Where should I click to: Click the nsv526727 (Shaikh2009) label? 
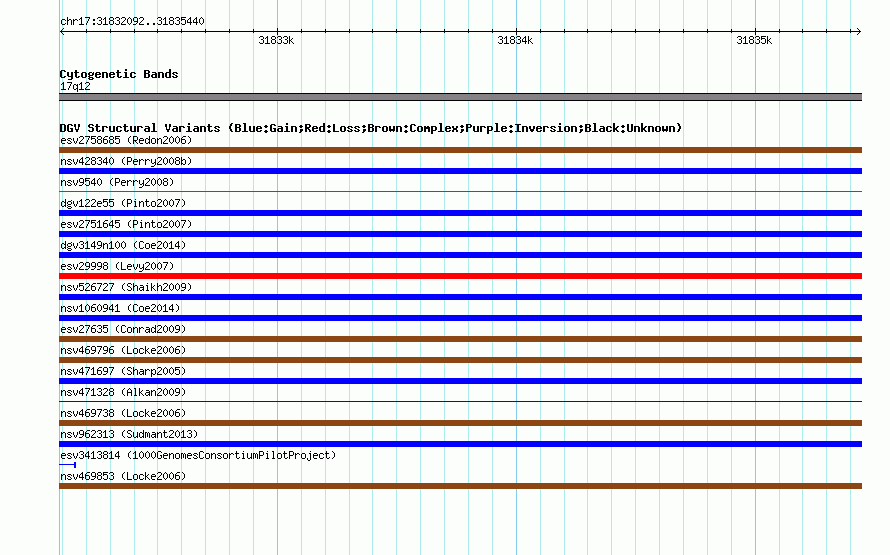tap(126, 287)
